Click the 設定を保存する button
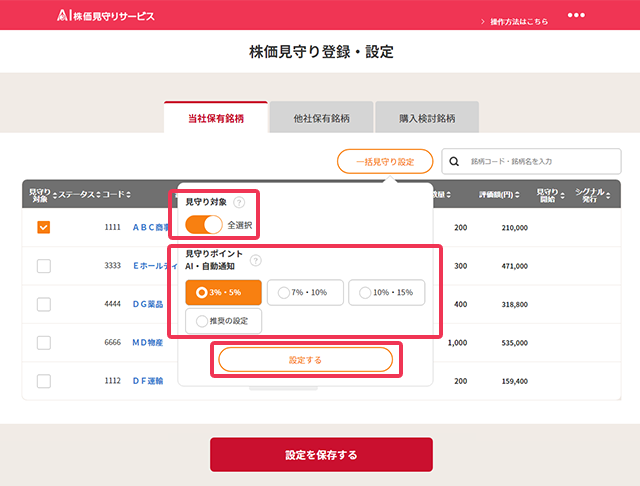The width and height of the screenshot is (640, 486). (x=321, y=455)
